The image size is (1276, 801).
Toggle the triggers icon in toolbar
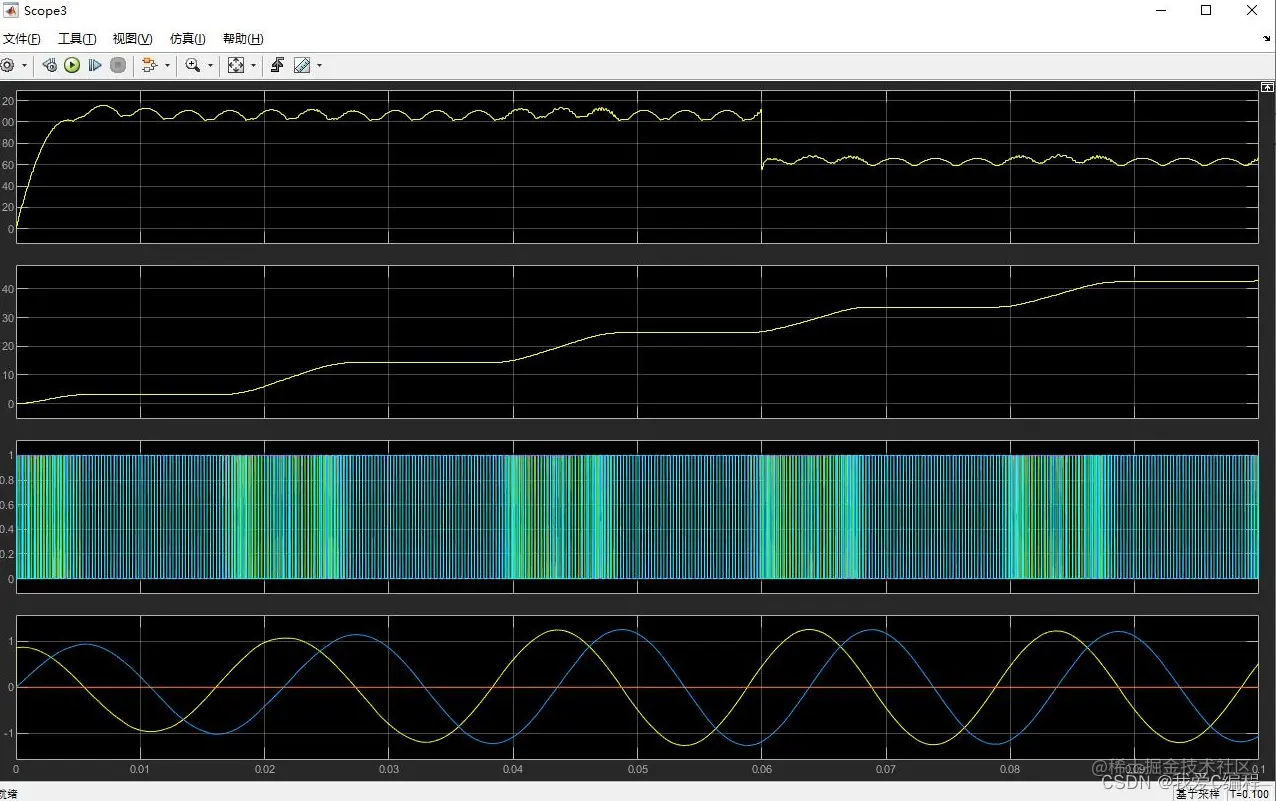pos(277,65)
